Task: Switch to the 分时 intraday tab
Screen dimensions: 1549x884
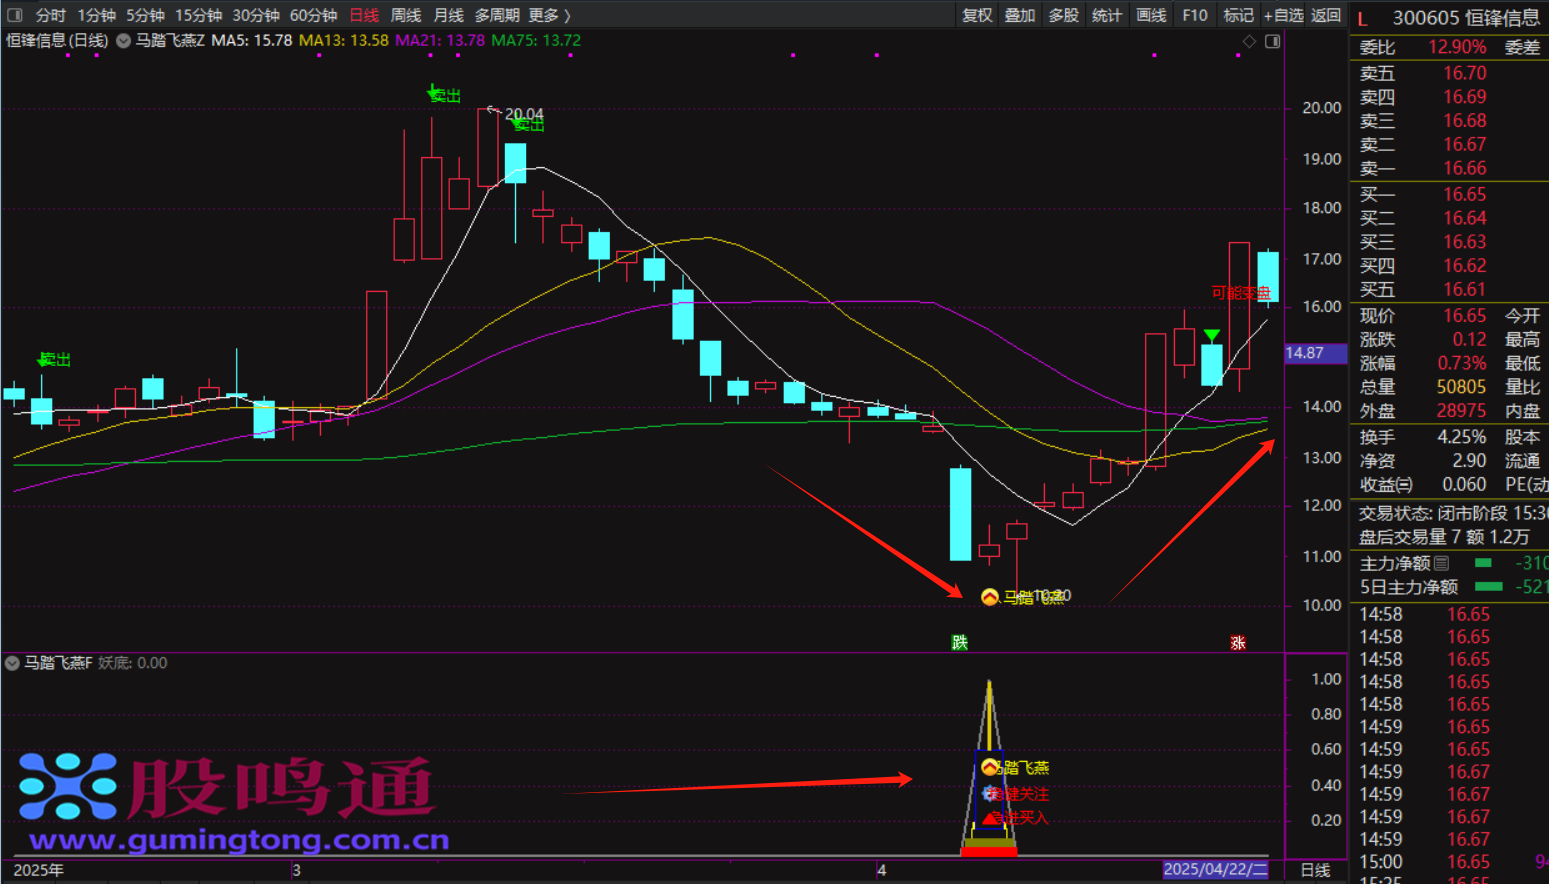Action: click(50, 15)
